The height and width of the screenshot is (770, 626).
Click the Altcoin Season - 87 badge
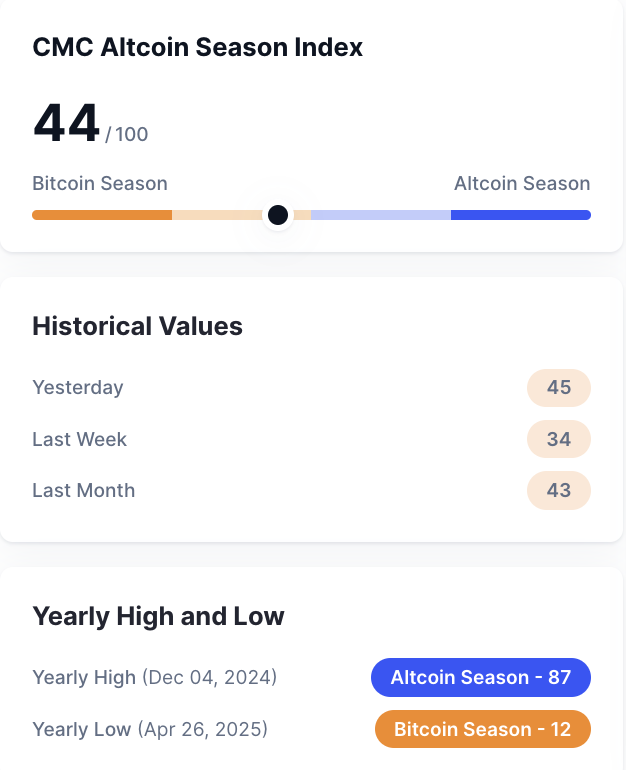pos(481,677)
